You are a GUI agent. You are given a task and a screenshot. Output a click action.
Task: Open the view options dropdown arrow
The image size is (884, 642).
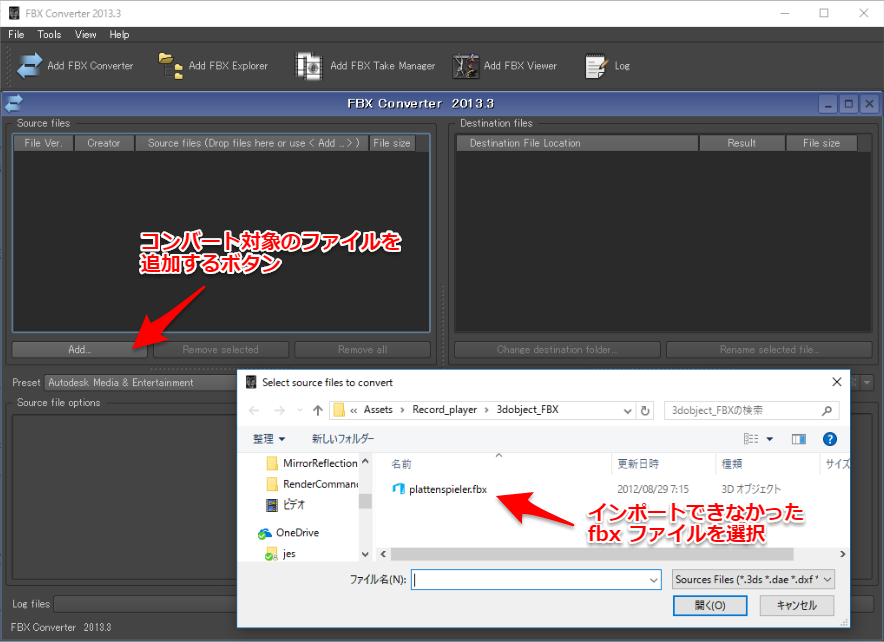click(x=770, y=439)
